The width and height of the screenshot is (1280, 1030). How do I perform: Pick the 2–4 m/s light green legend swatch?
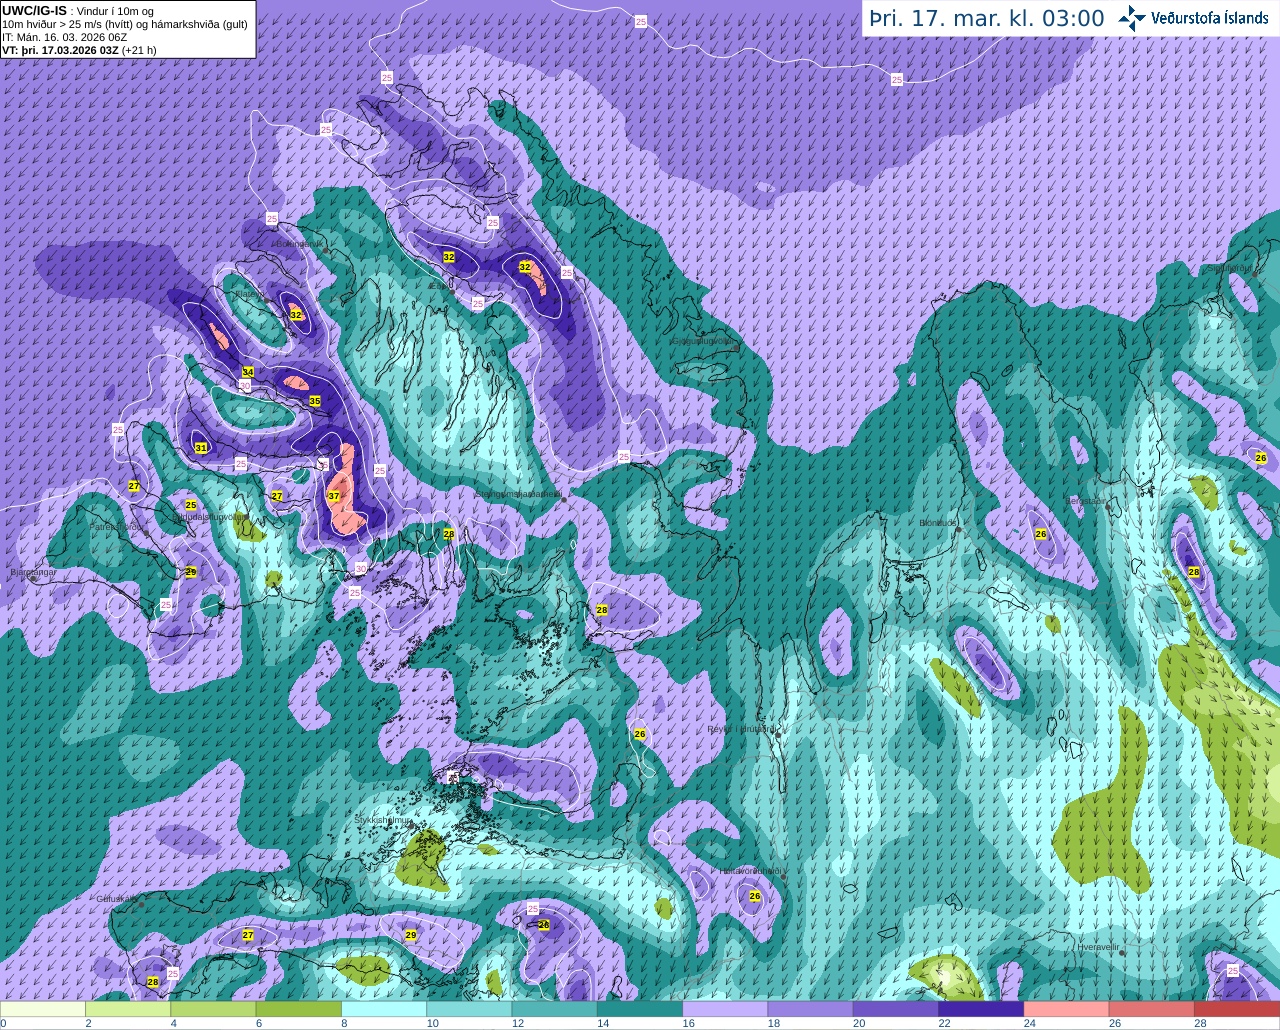coord(128,1008)
